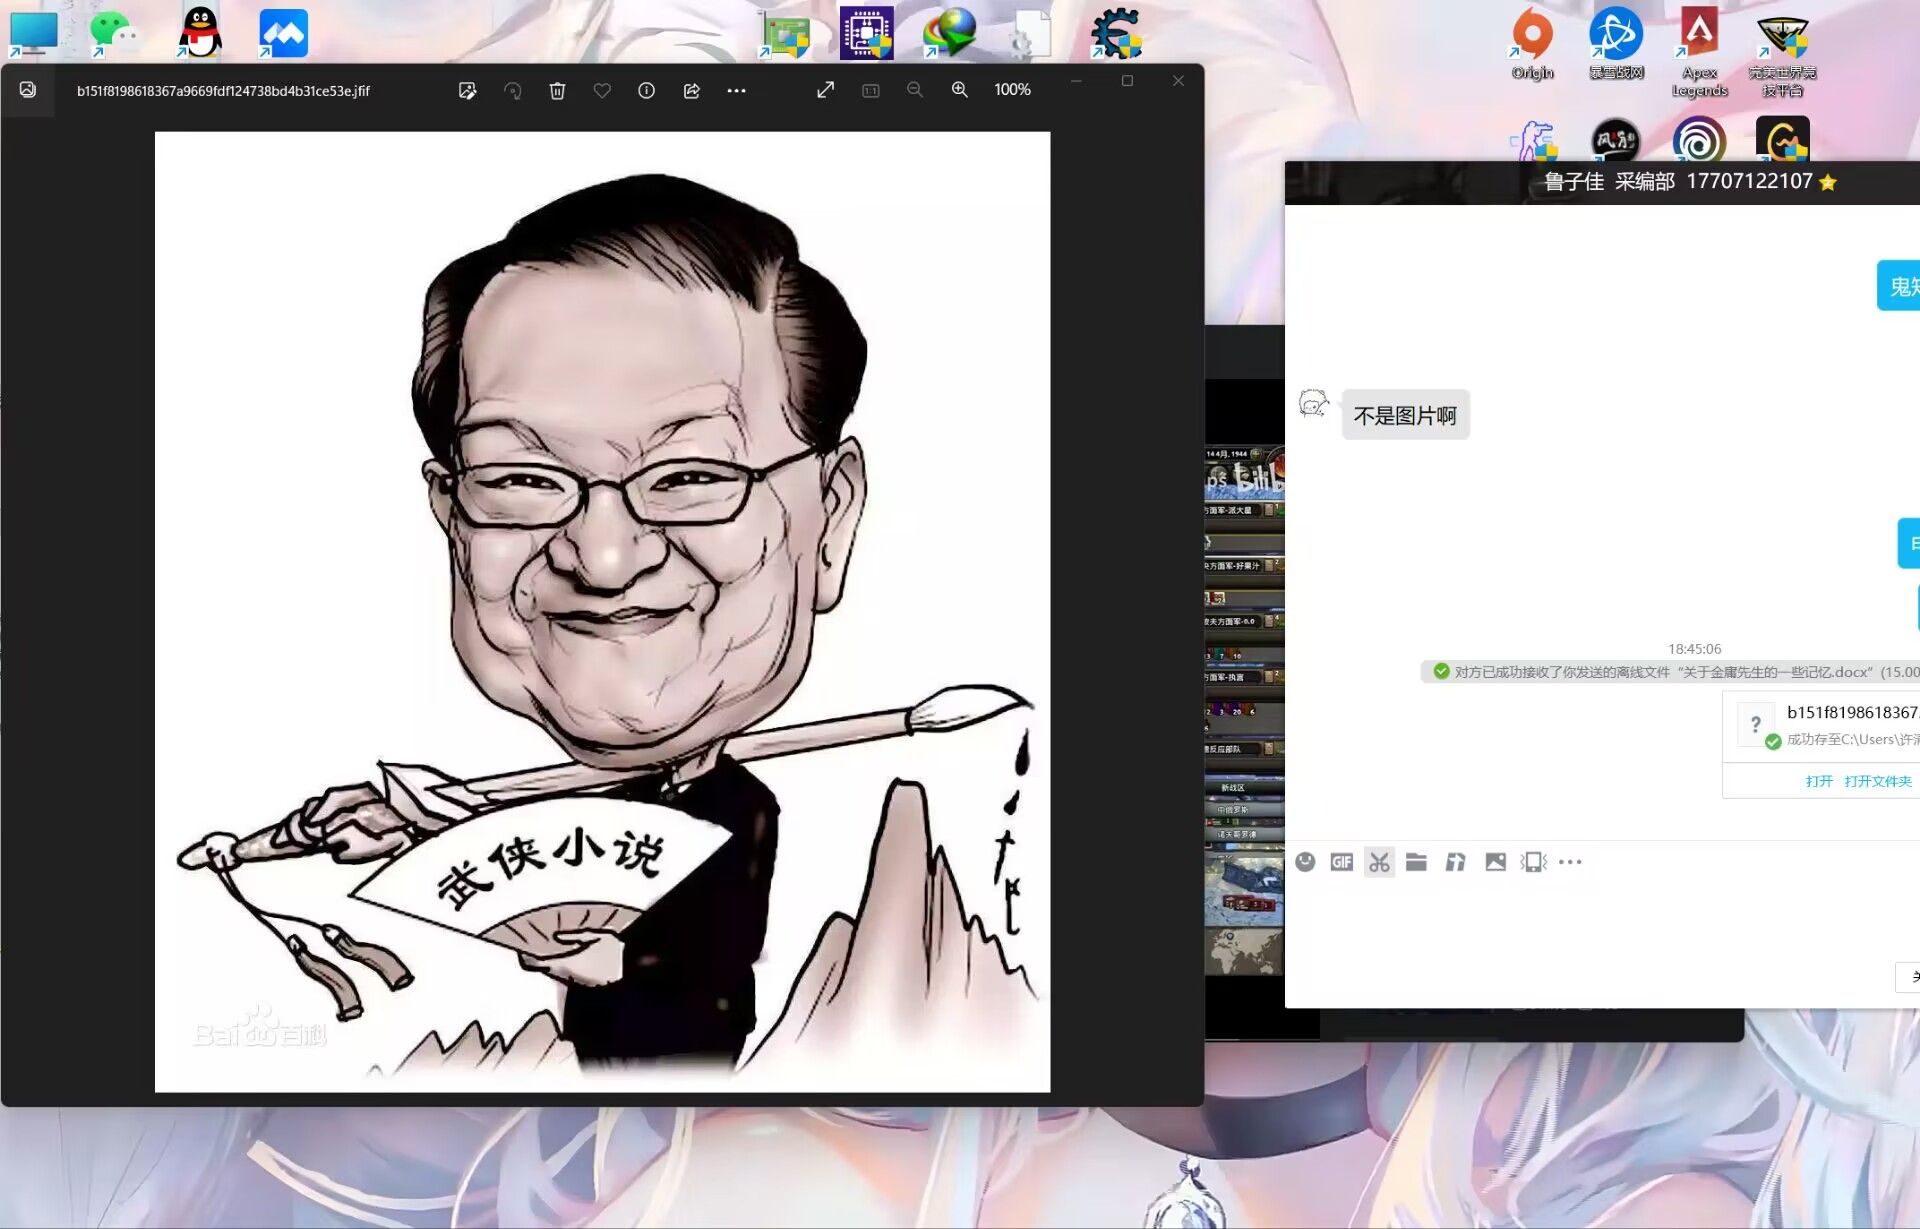Open the 完美世界竞技平台 desktop shortcut

(1782, 56)
